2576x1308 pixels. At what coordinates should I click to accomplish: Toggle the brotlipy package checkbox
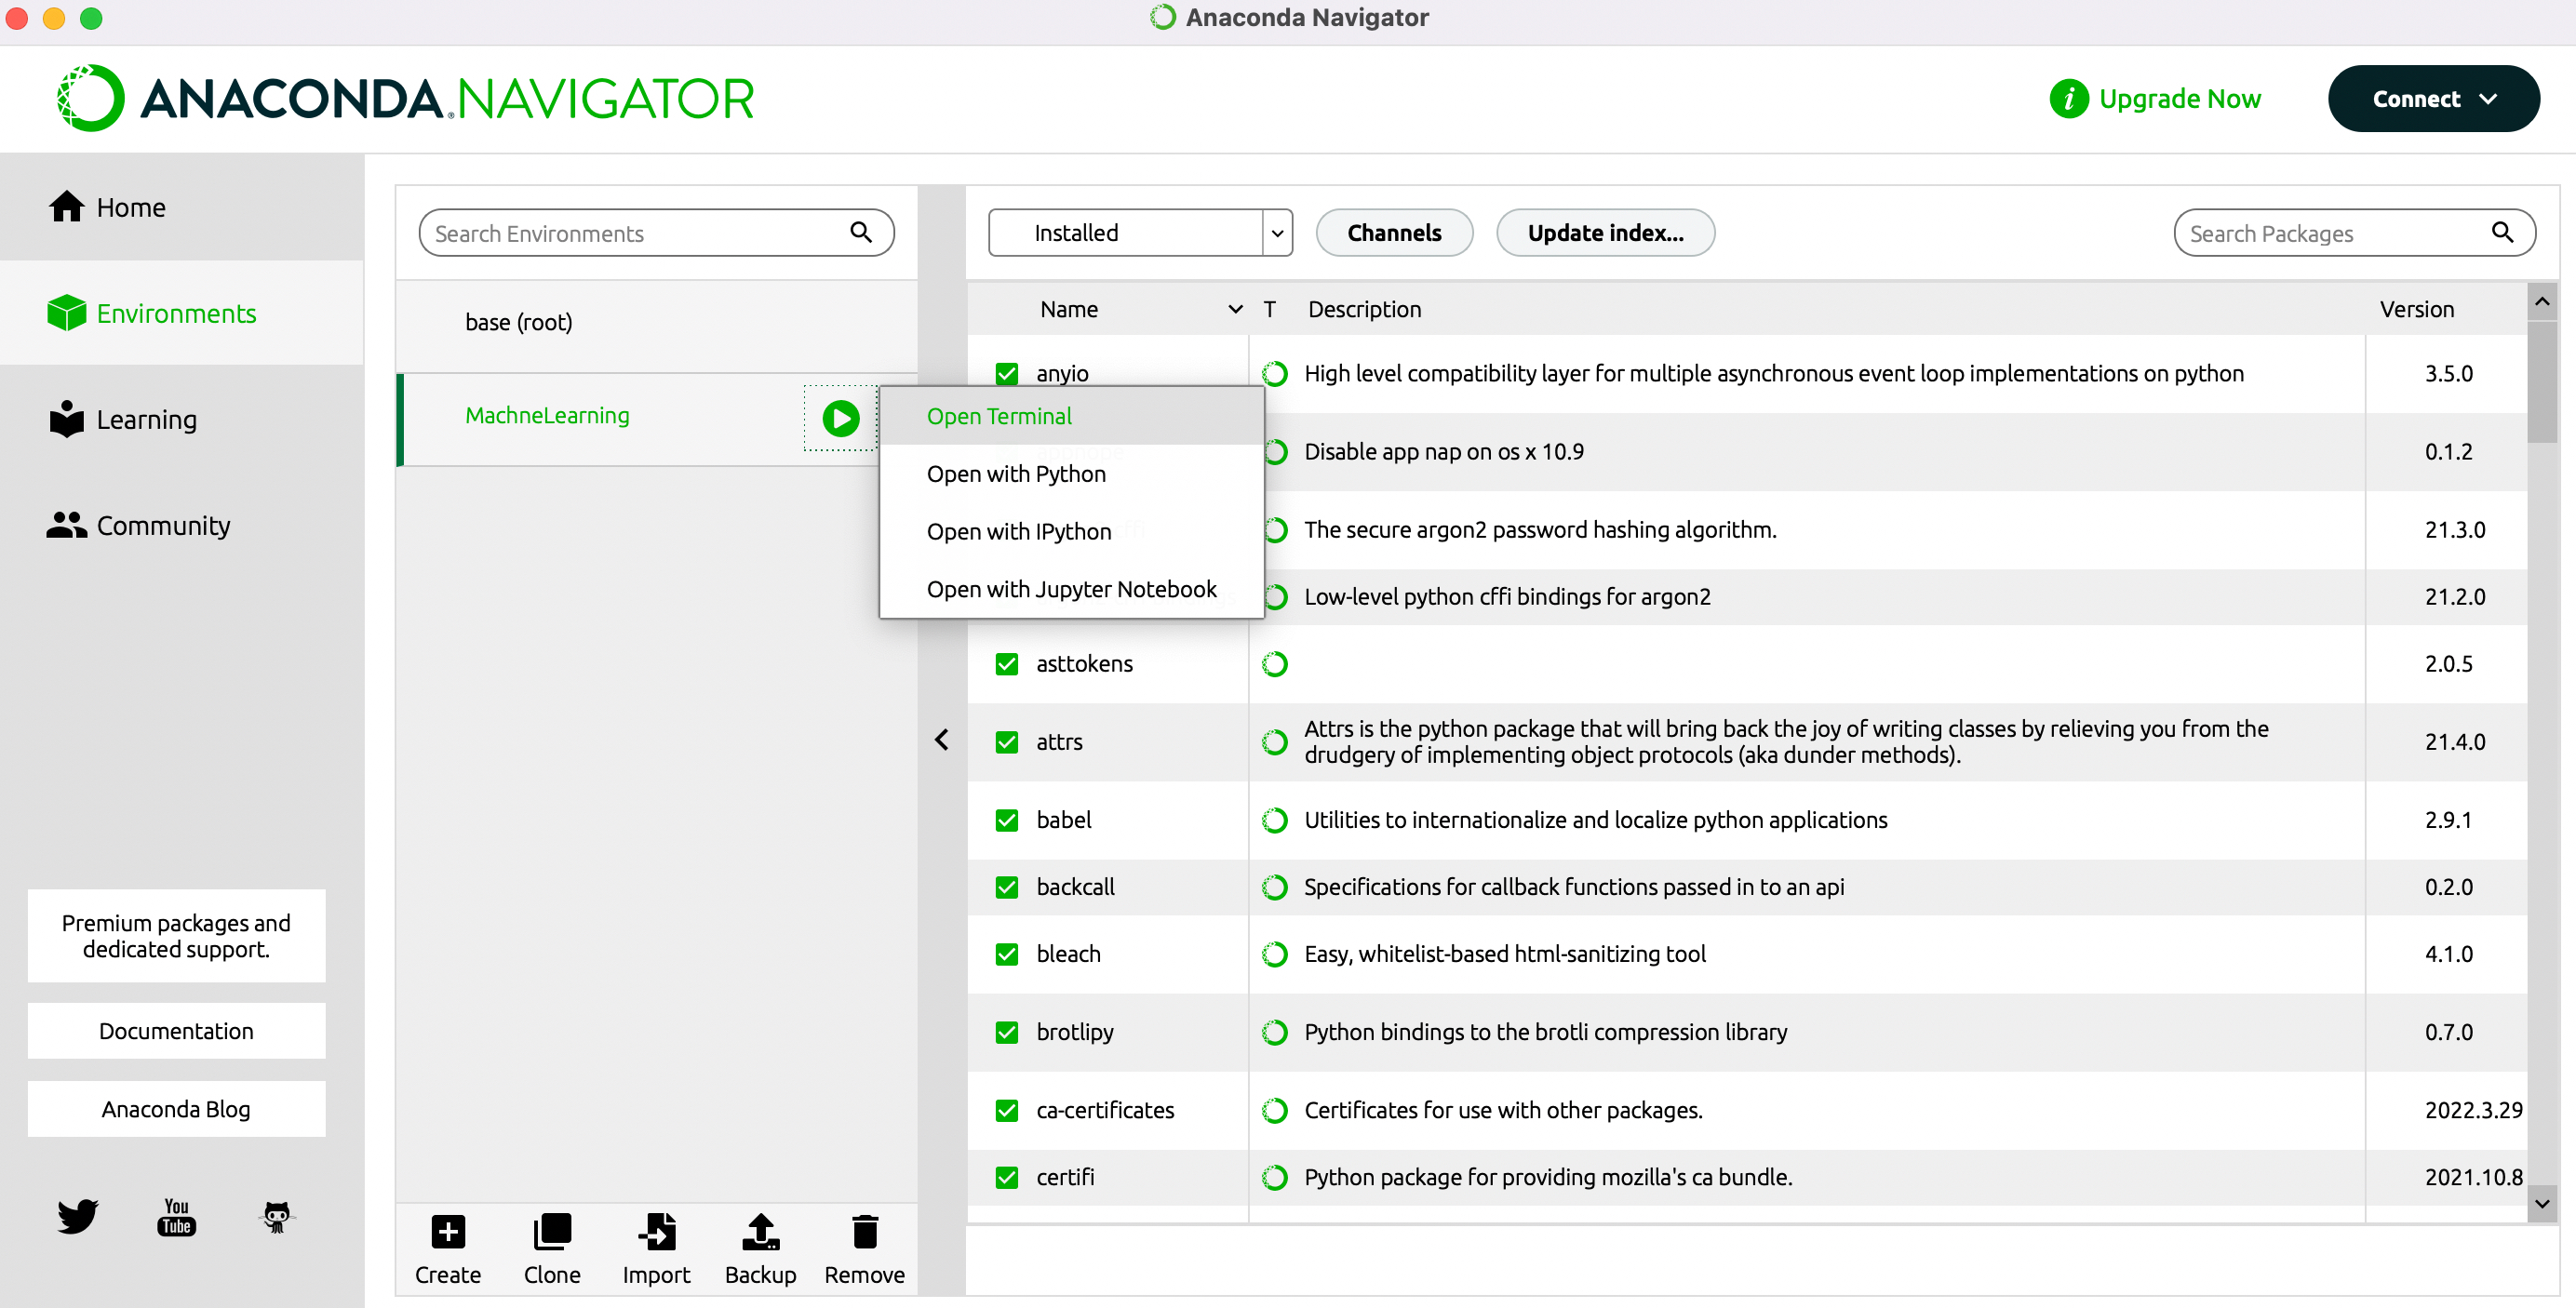(x=1007, y=1032)
